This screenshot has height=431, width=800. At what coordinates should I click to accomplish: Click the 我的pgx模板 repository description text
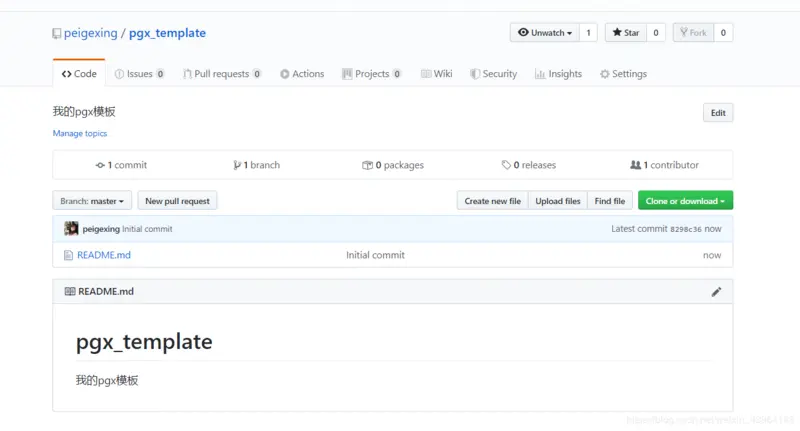(x=84, y=112)
